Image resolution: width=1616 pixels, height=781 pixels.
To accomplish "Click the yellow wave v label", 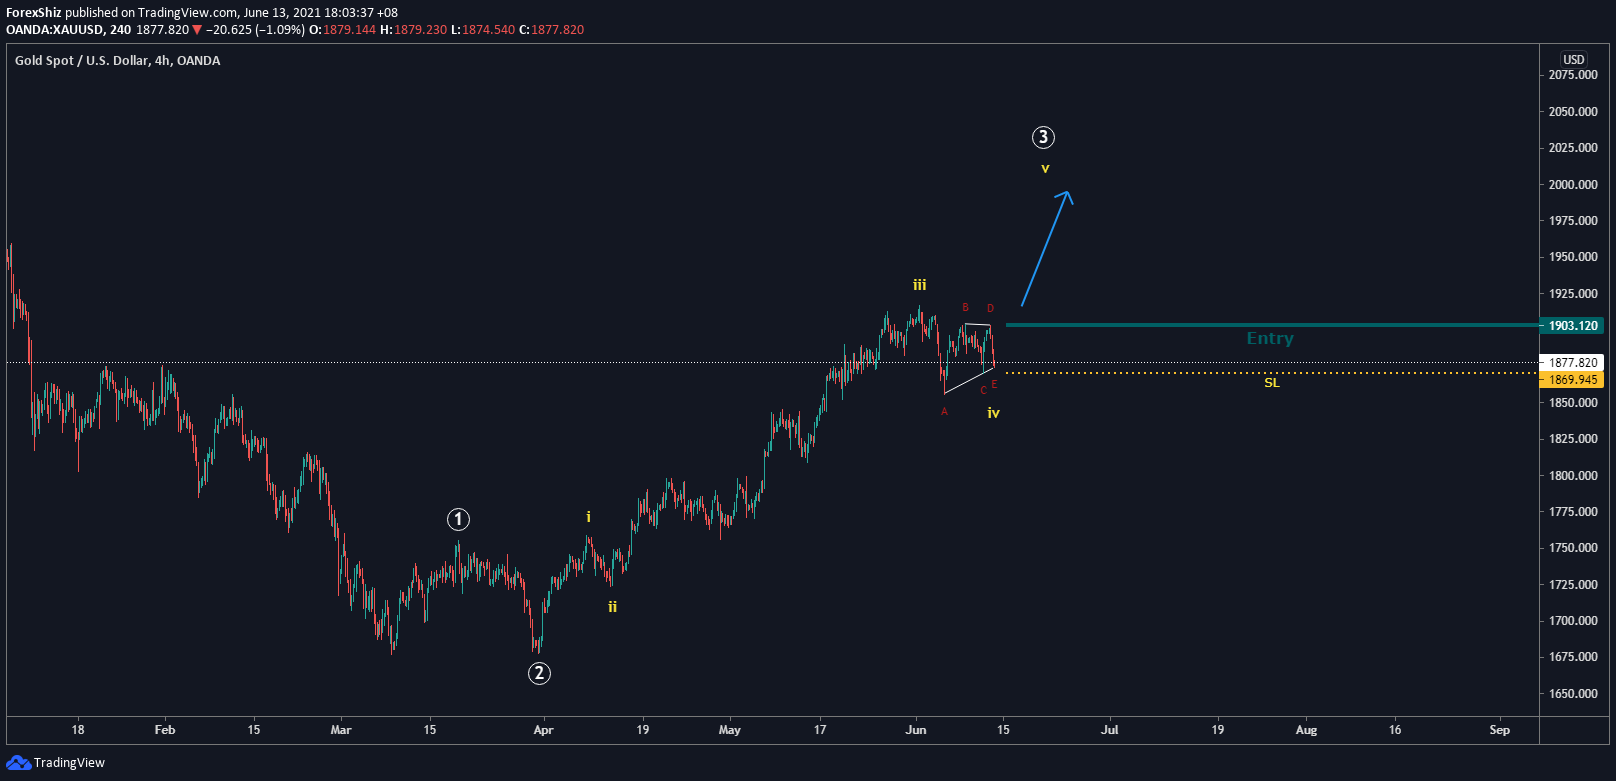I will [x=1045, y=169].
